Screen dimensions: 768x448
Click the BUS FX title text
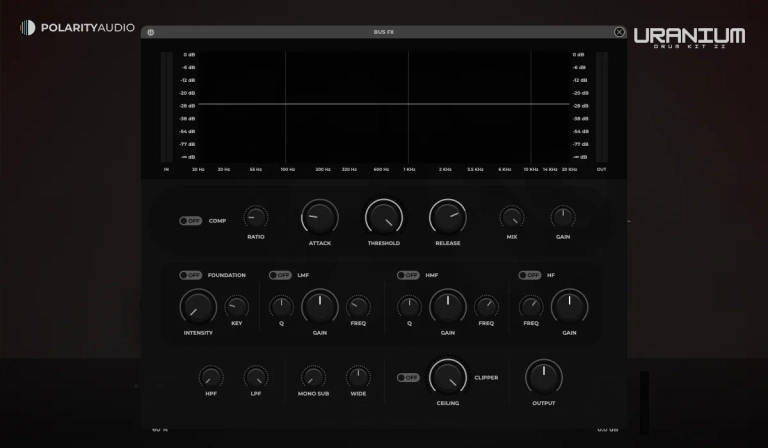pos(384,32)
